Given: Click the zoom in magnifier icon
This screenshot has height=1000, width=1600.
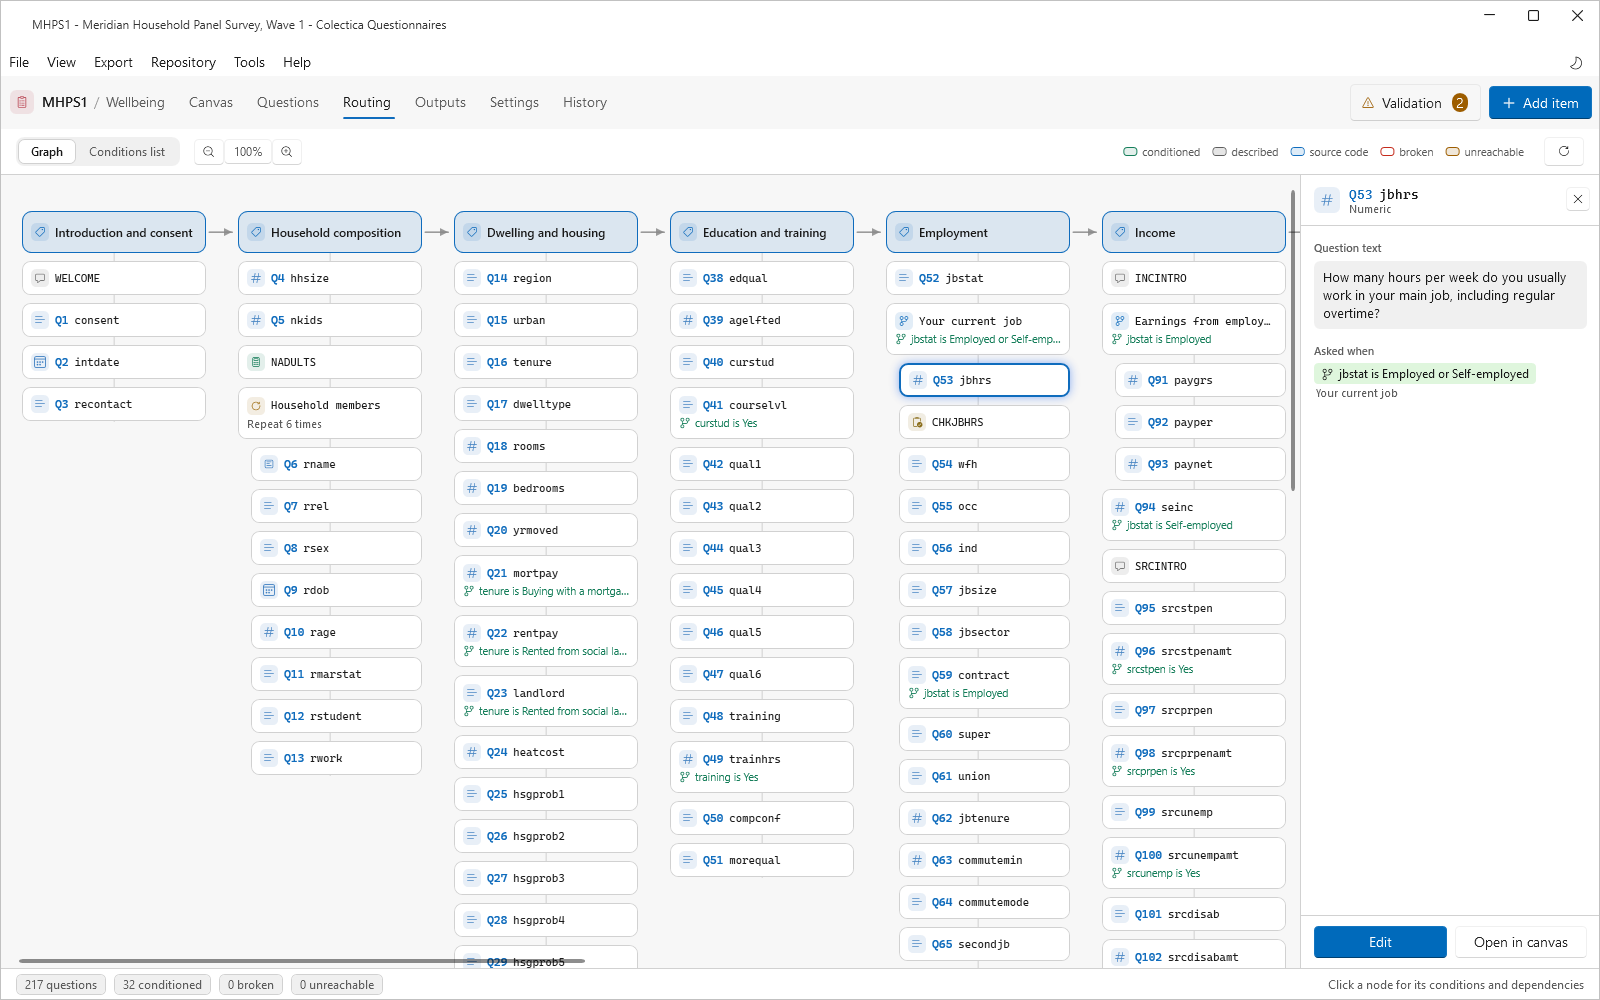Looking at the screenshot, I should (287, 152).
